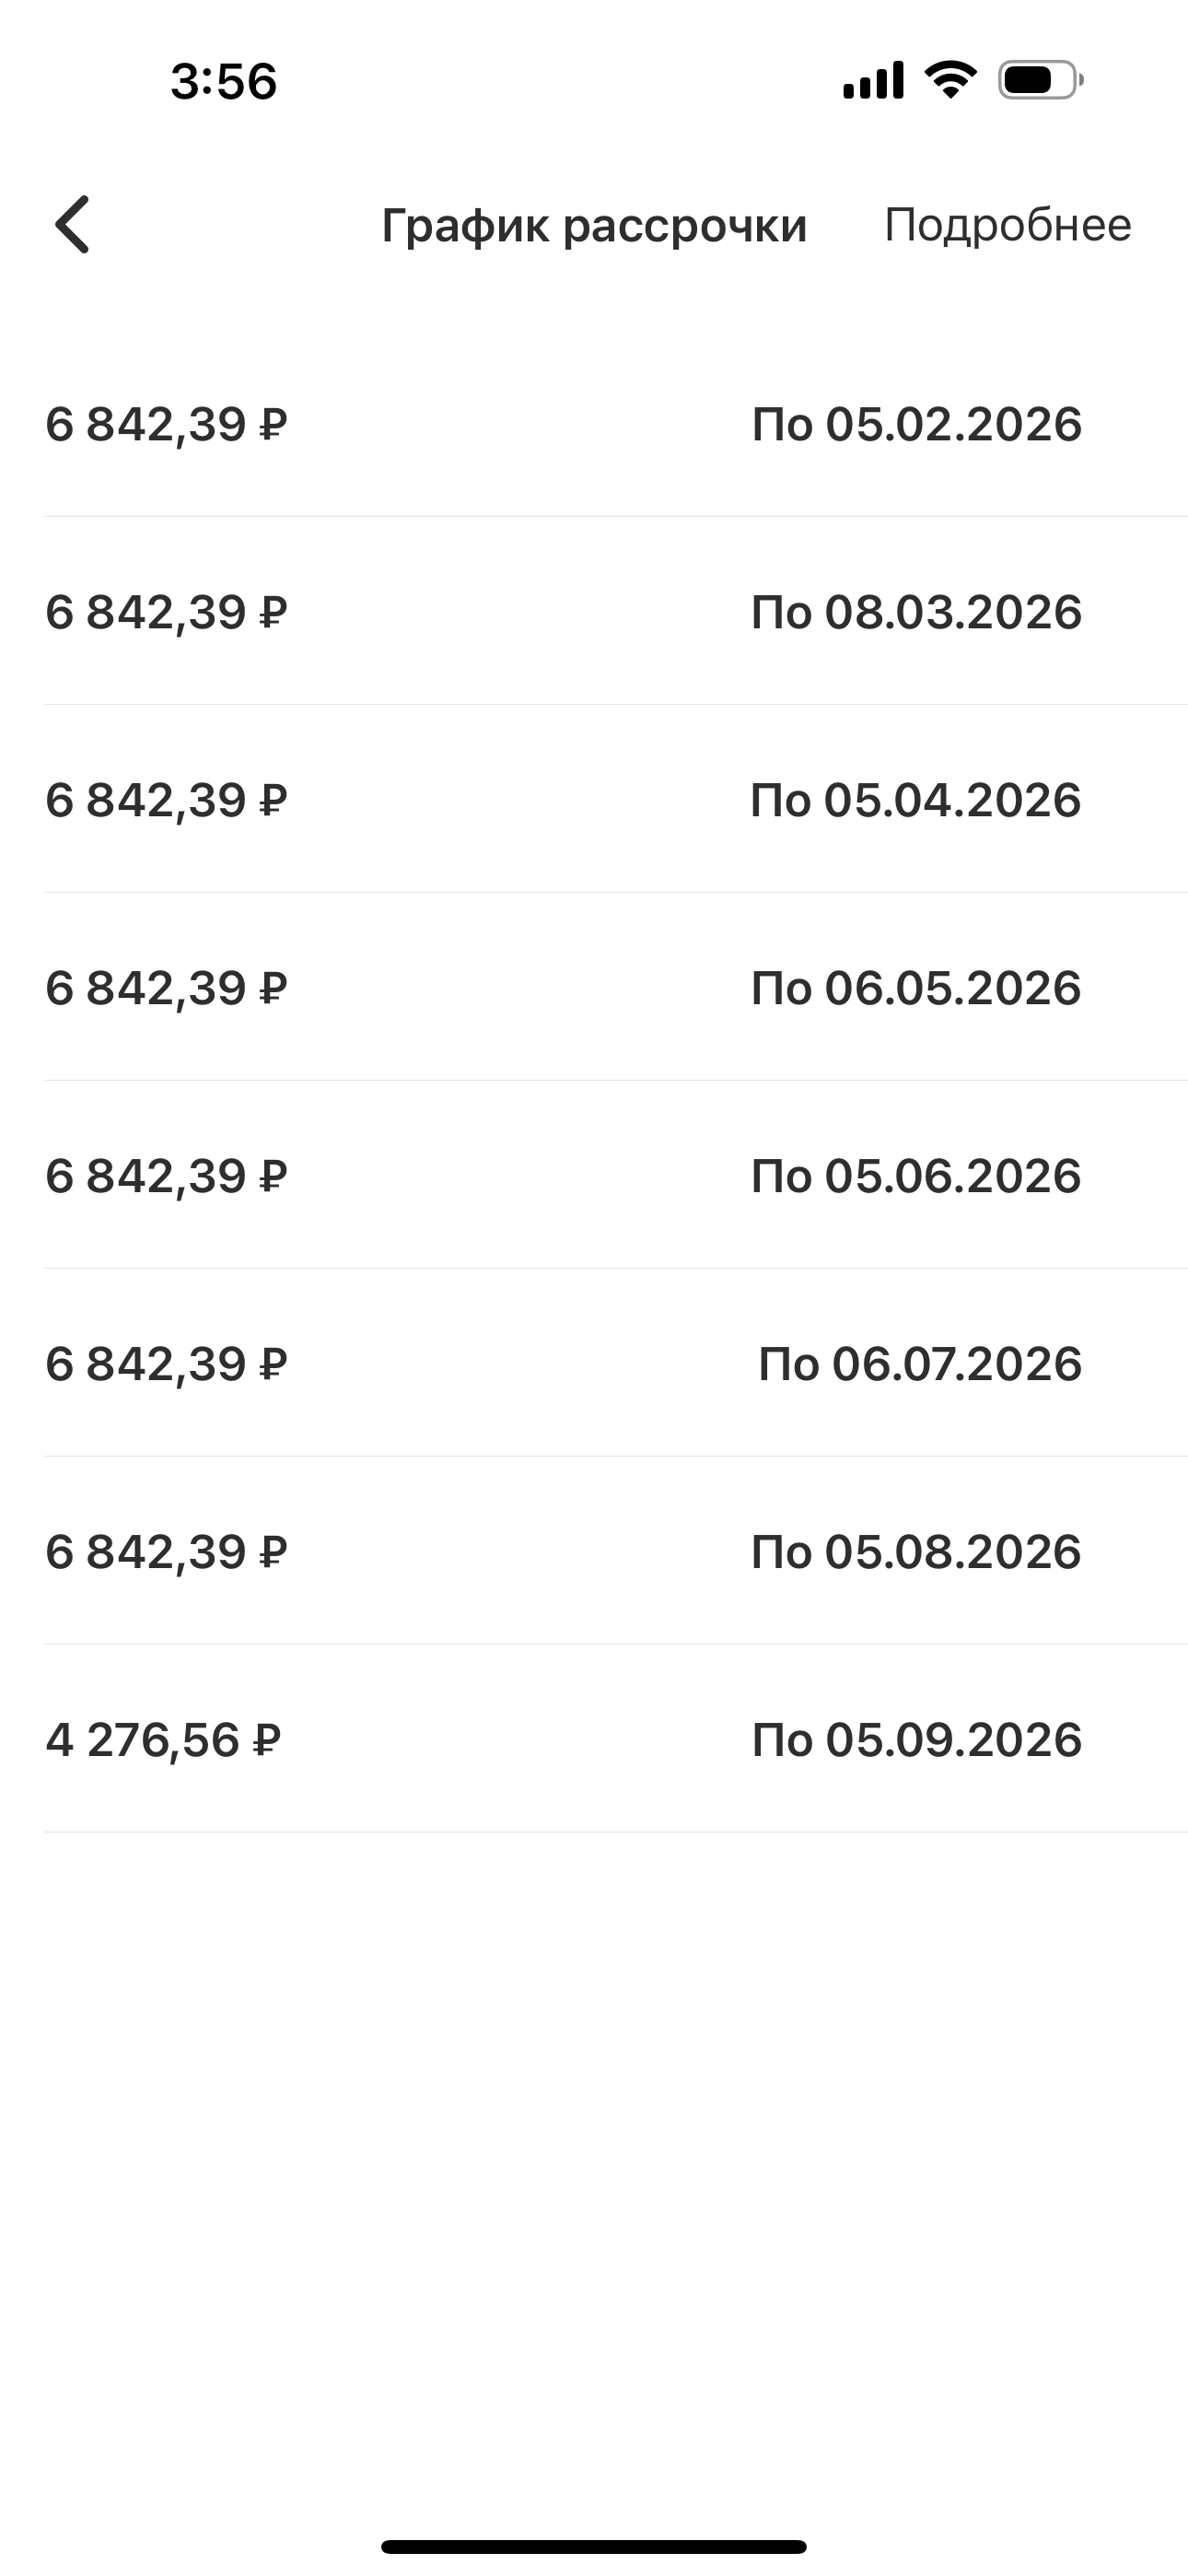
Task: Open the Подробнее details link
Action: click(x=1007, y=225)
